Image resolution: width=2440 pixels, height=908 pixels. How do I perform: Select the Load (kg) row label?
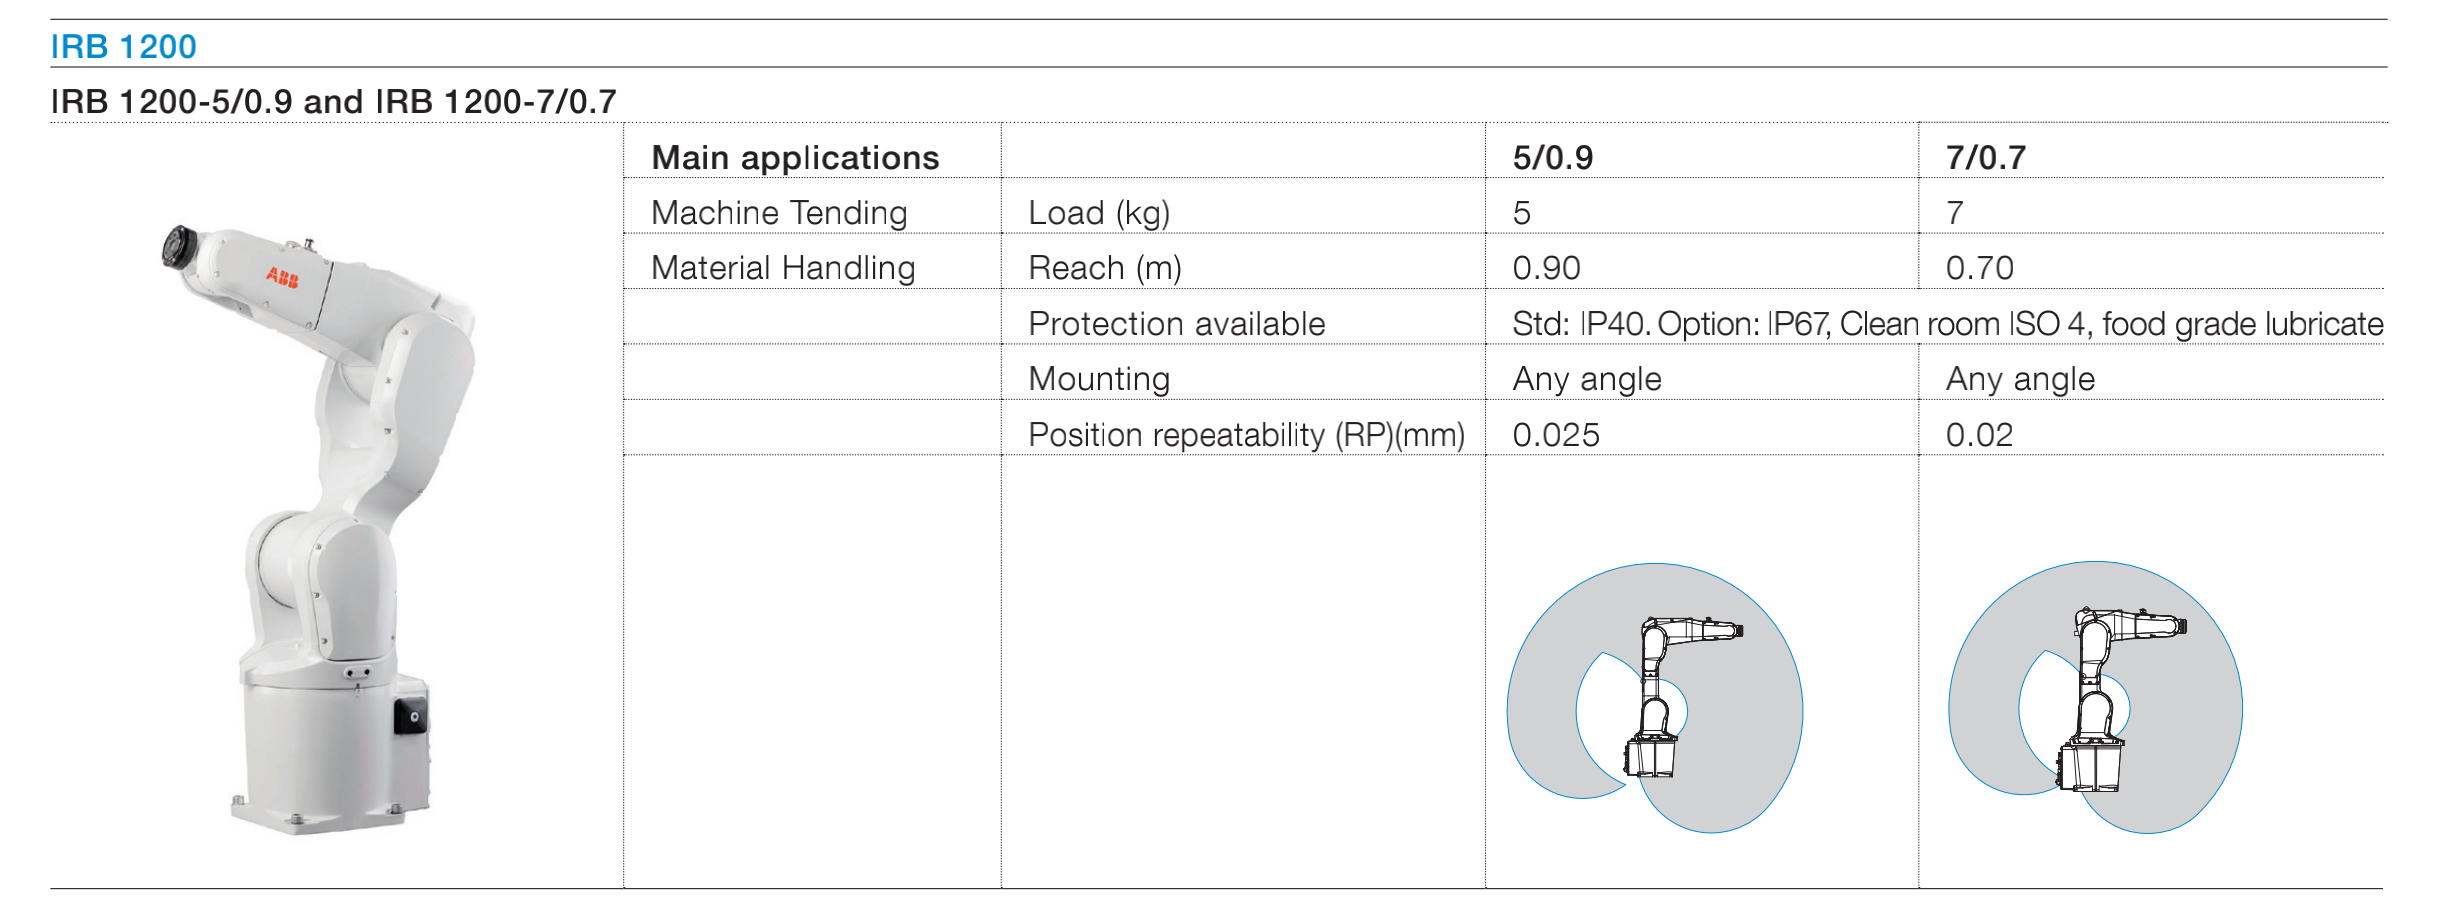1099,213
